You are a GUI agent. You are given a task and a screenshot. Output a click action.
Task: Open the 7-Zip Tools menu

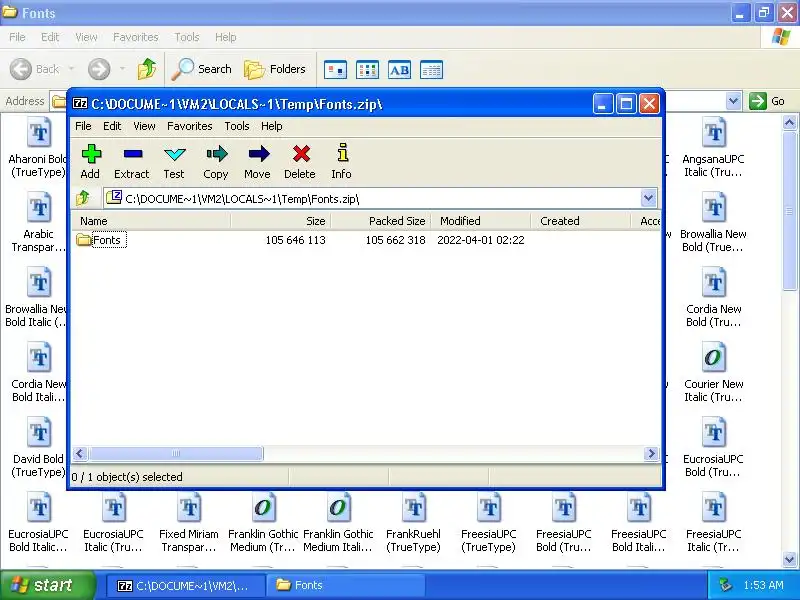click(237, 126)
